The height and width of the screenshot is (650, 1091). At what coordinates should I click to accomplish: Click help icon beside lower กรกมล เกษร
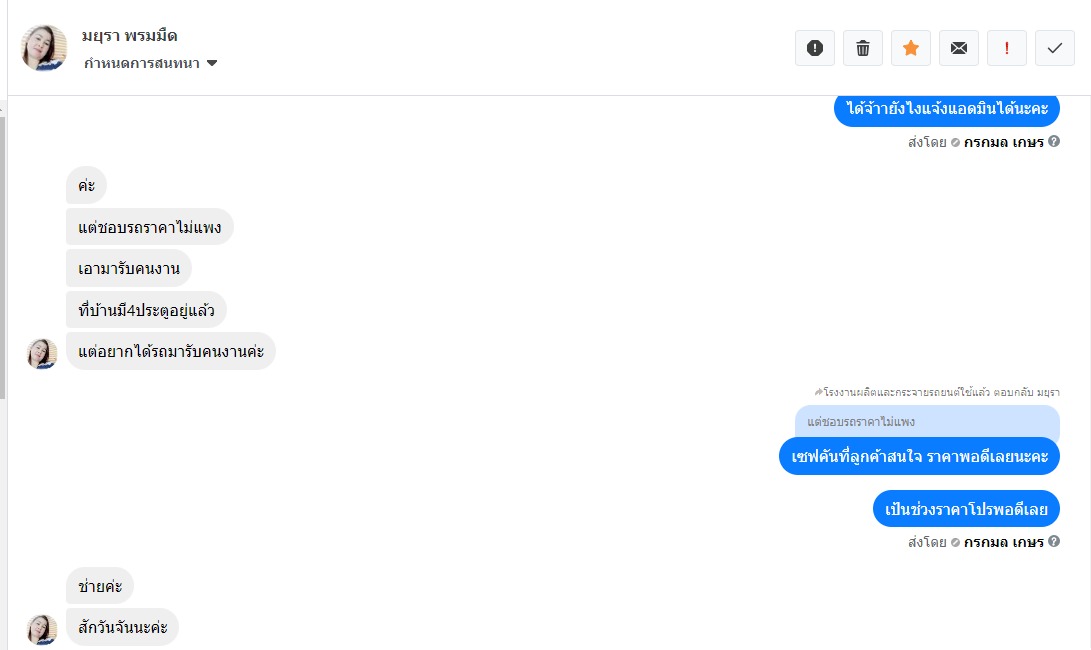1054,541
